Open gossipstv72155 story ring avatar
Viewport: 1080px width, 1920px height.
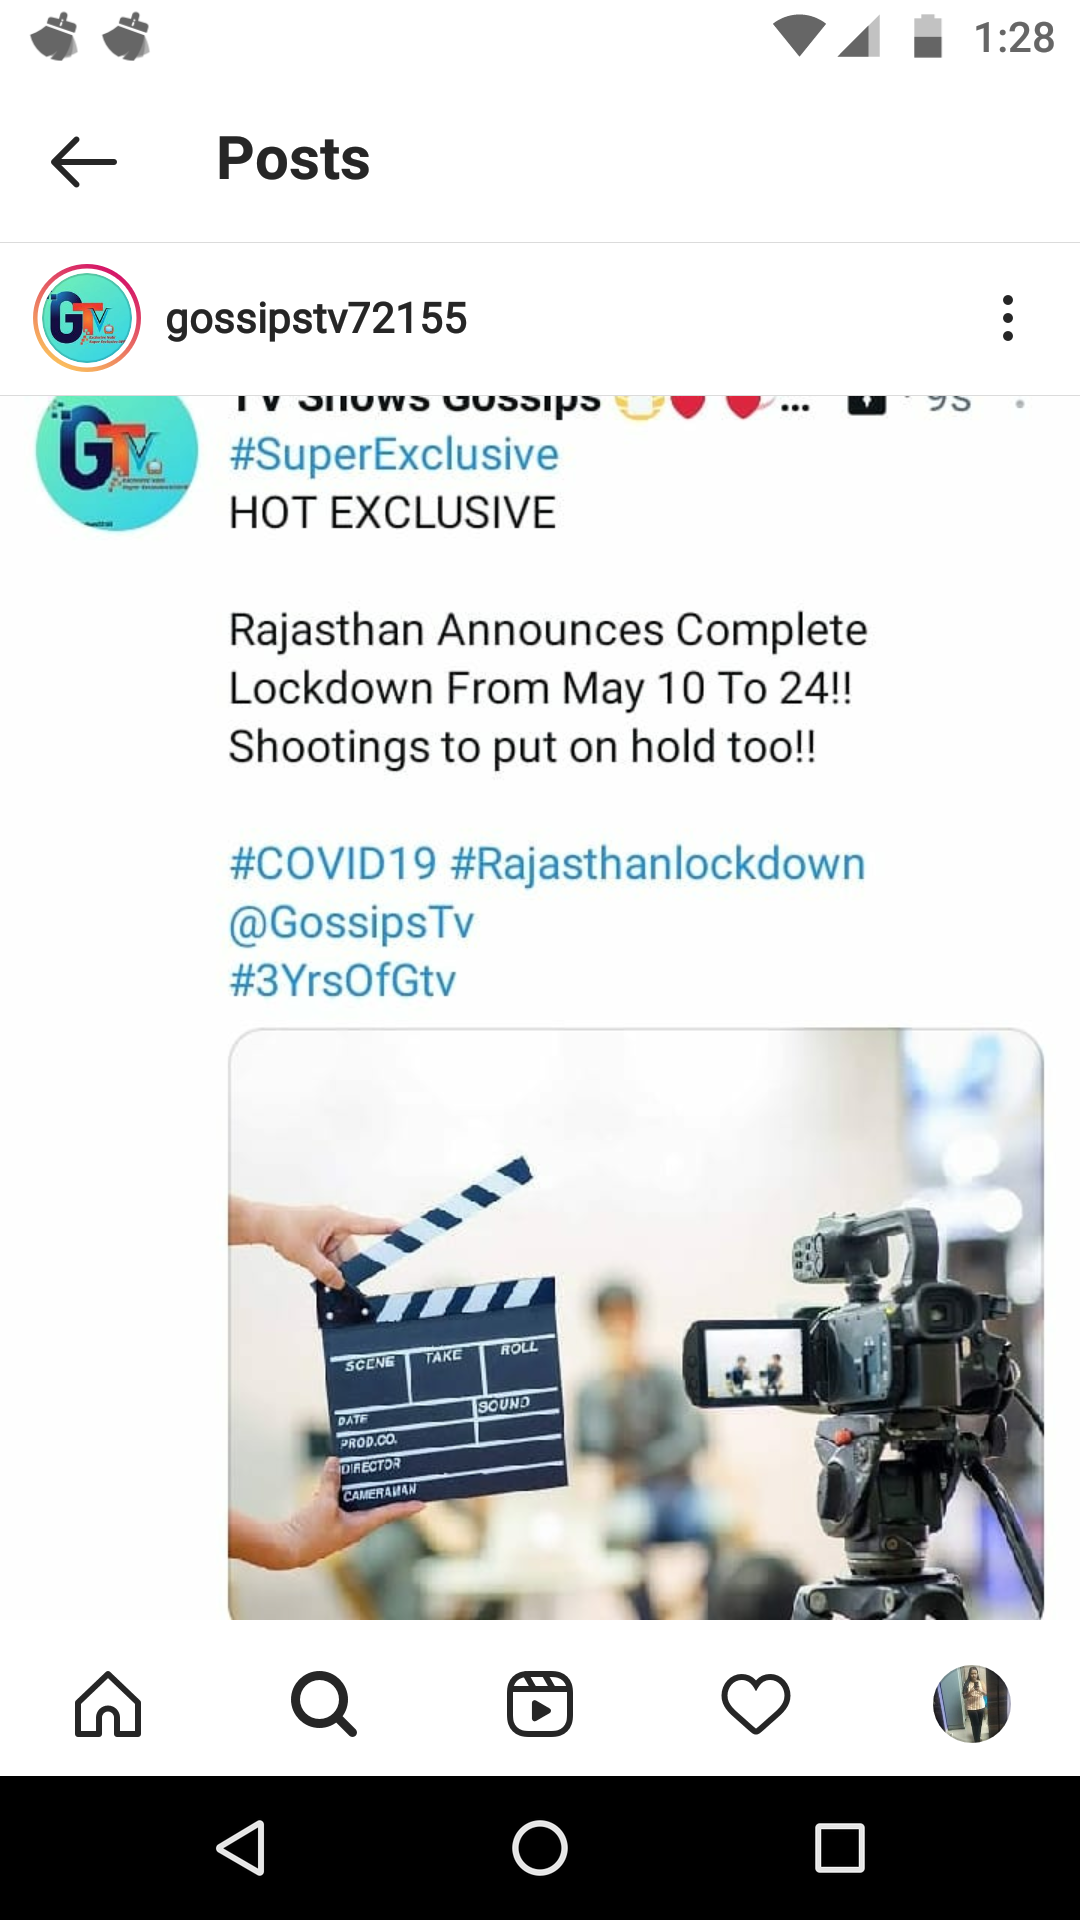coord(87,318)
